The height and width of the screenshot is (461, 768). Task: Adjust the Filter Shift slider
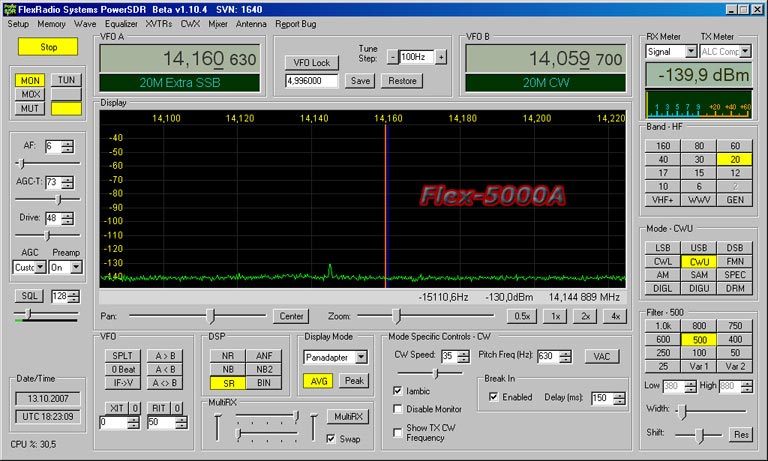pyautogui.click(x=698, y=435)
